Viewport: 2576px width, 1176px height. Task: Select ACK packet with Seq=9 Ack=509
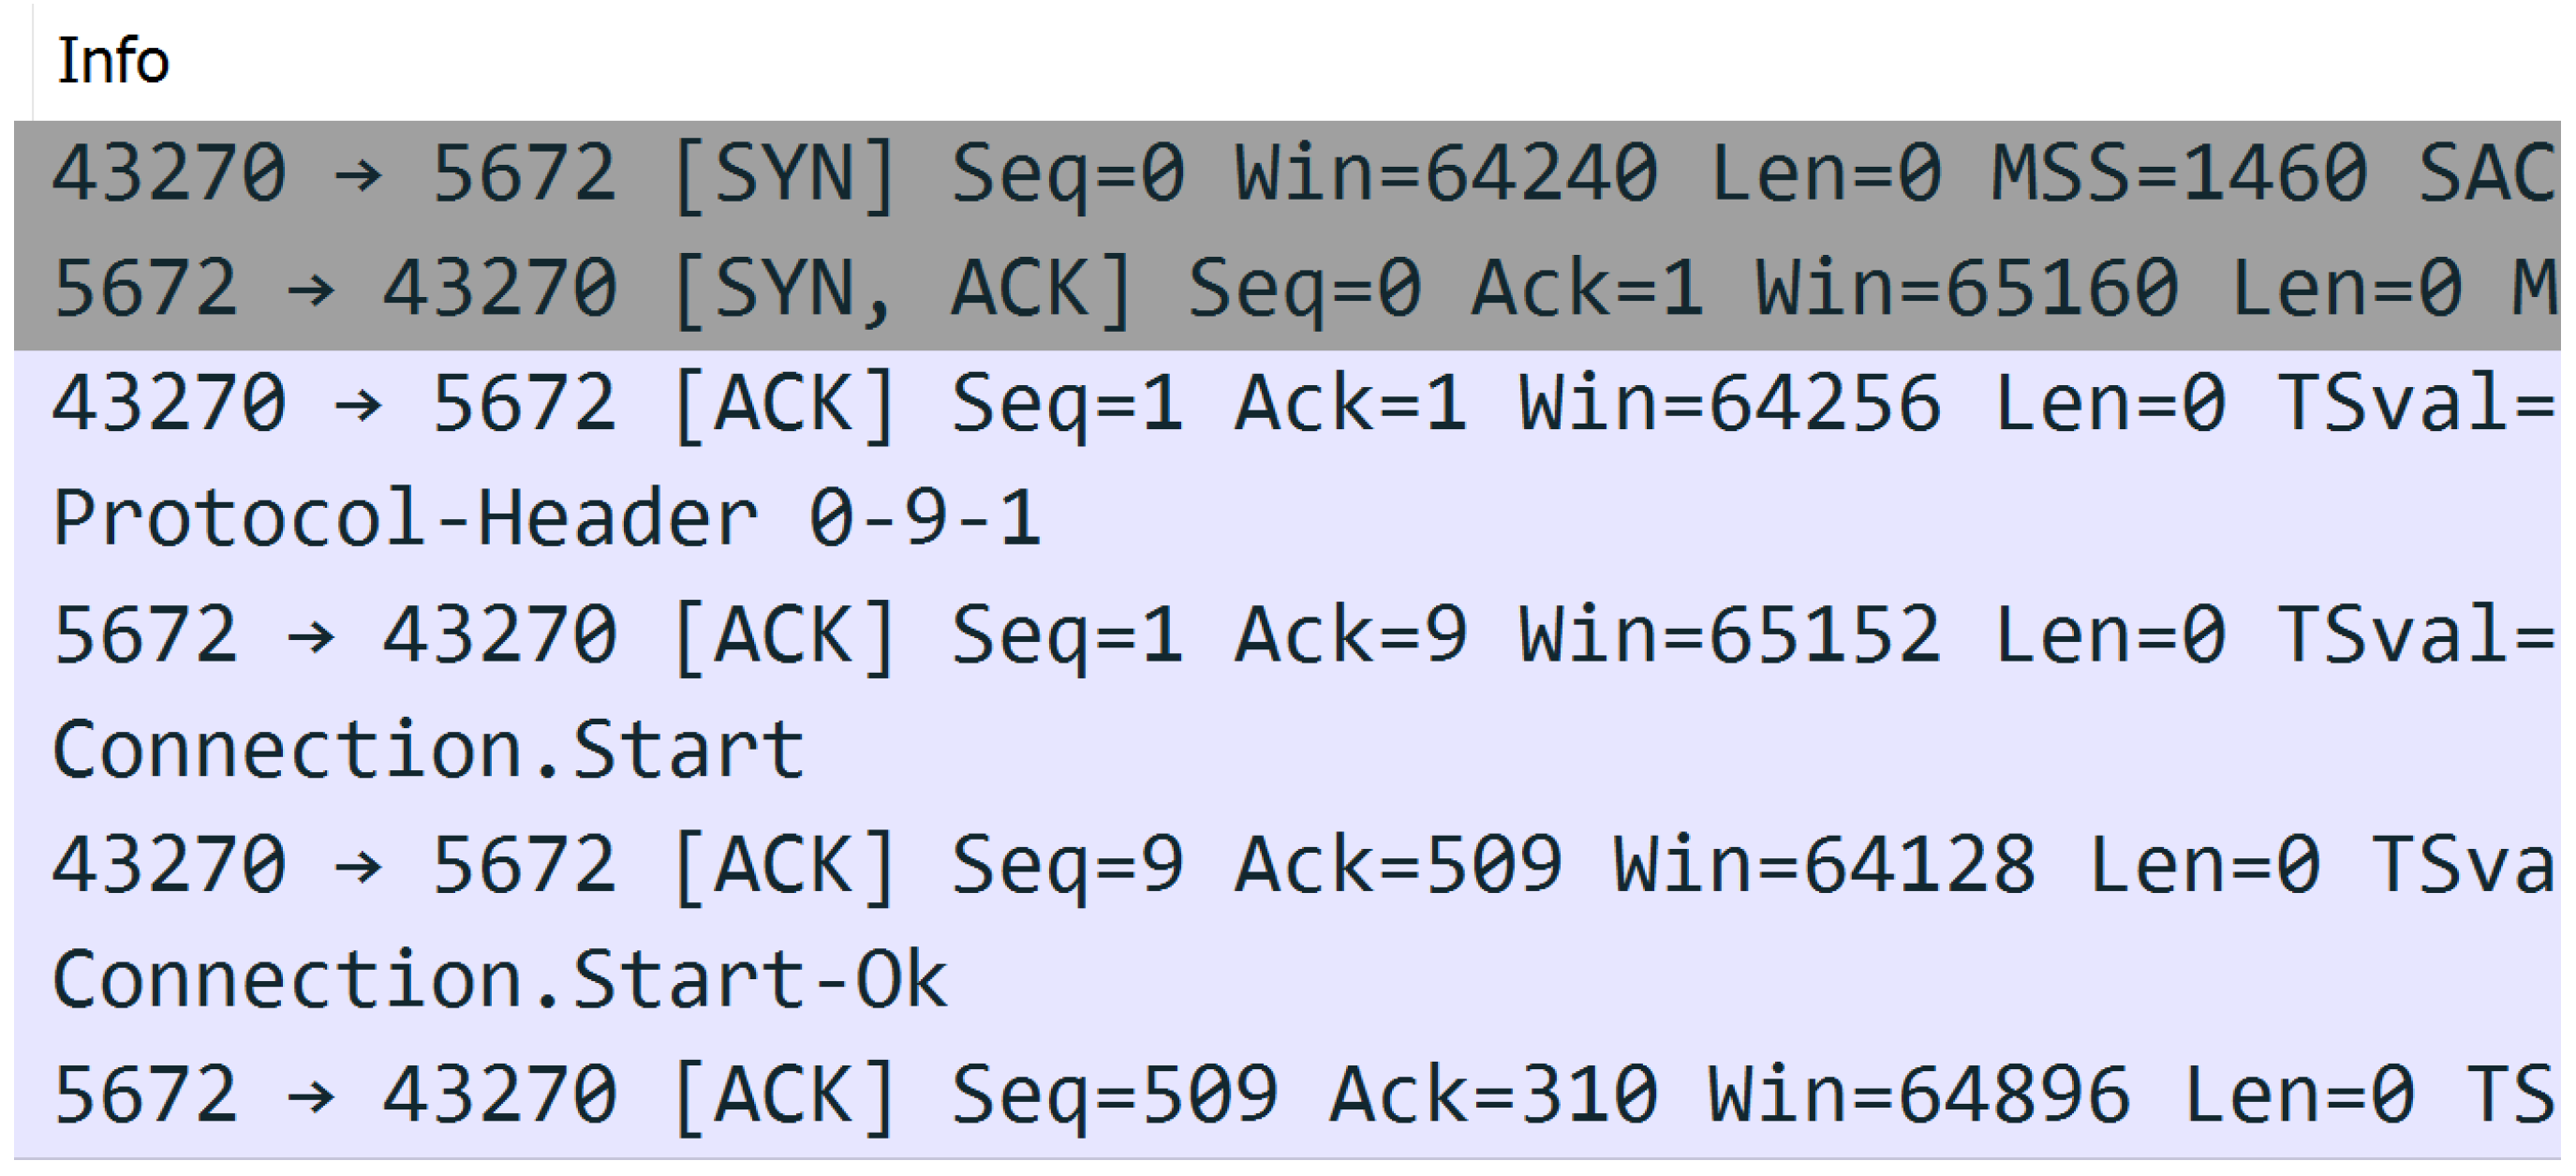(x=1287, y=869)
